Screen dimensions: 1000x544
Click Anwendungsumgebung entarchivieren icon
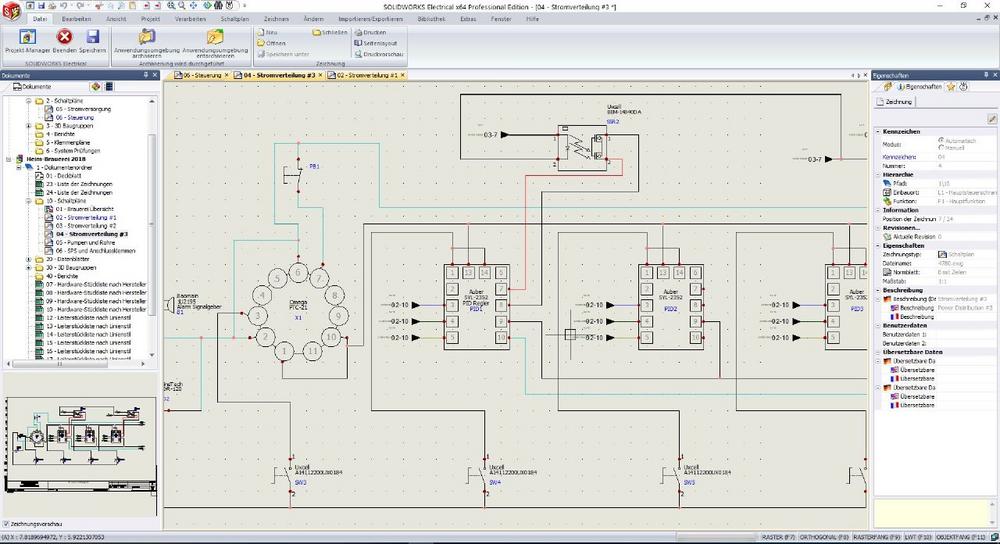[x=215, y=37]
